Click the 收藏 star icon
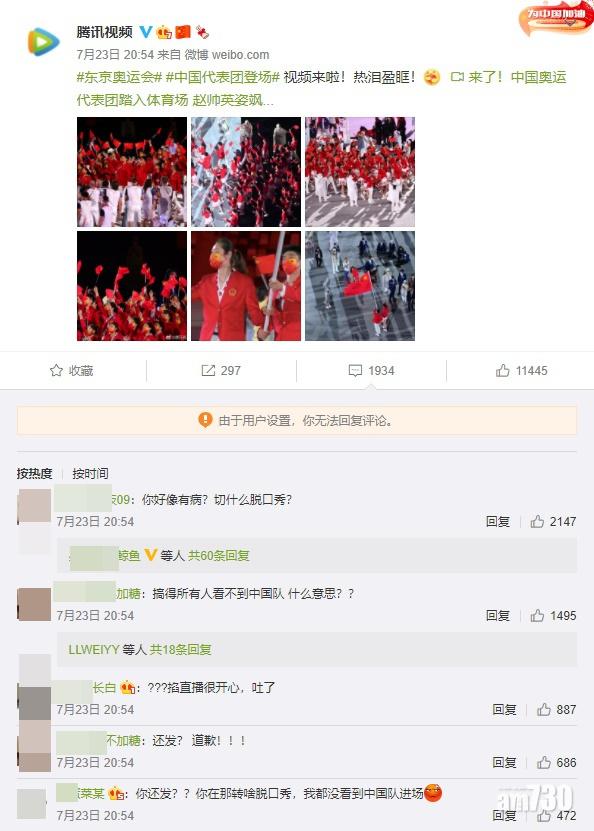This screenshot has height=831, width=594. 56,370
